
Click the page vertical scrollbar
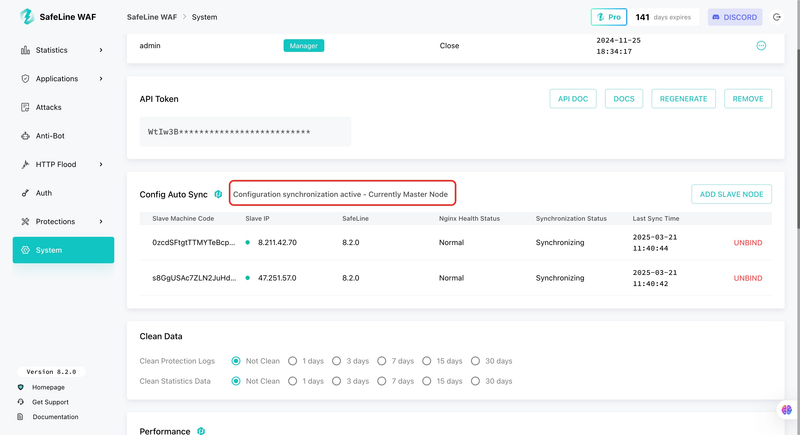[797, 138]
